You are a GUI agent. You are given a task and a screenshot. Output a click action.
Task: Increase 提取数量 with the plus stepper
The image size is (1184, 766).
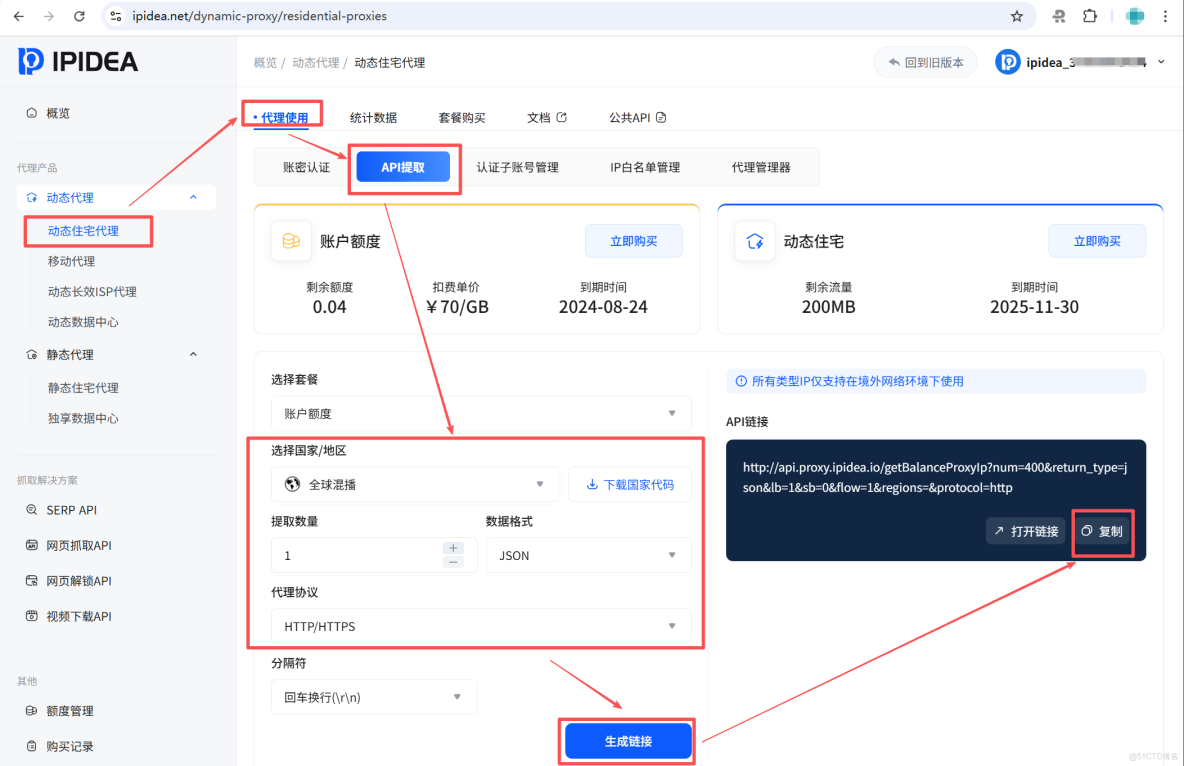(452, 548)
